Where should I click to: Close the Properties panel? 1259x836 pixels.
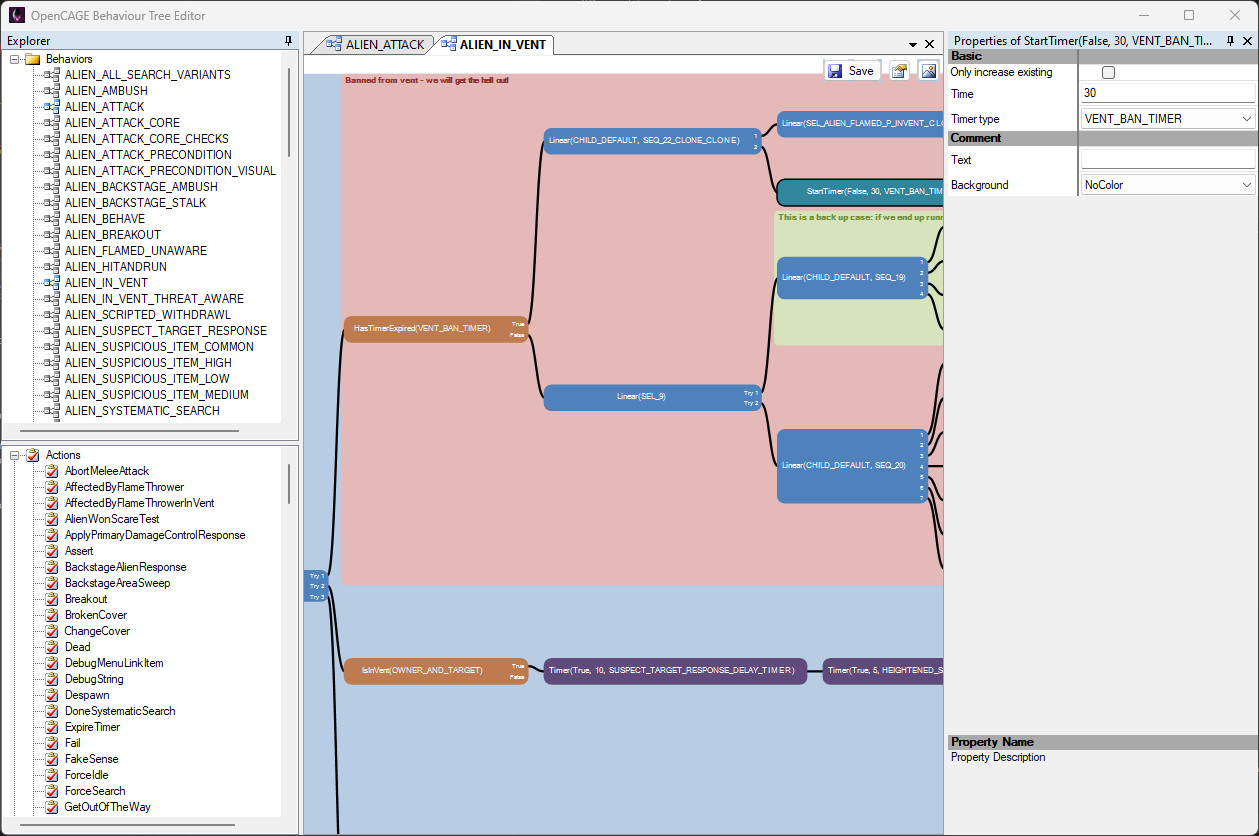pos(1247,41)
